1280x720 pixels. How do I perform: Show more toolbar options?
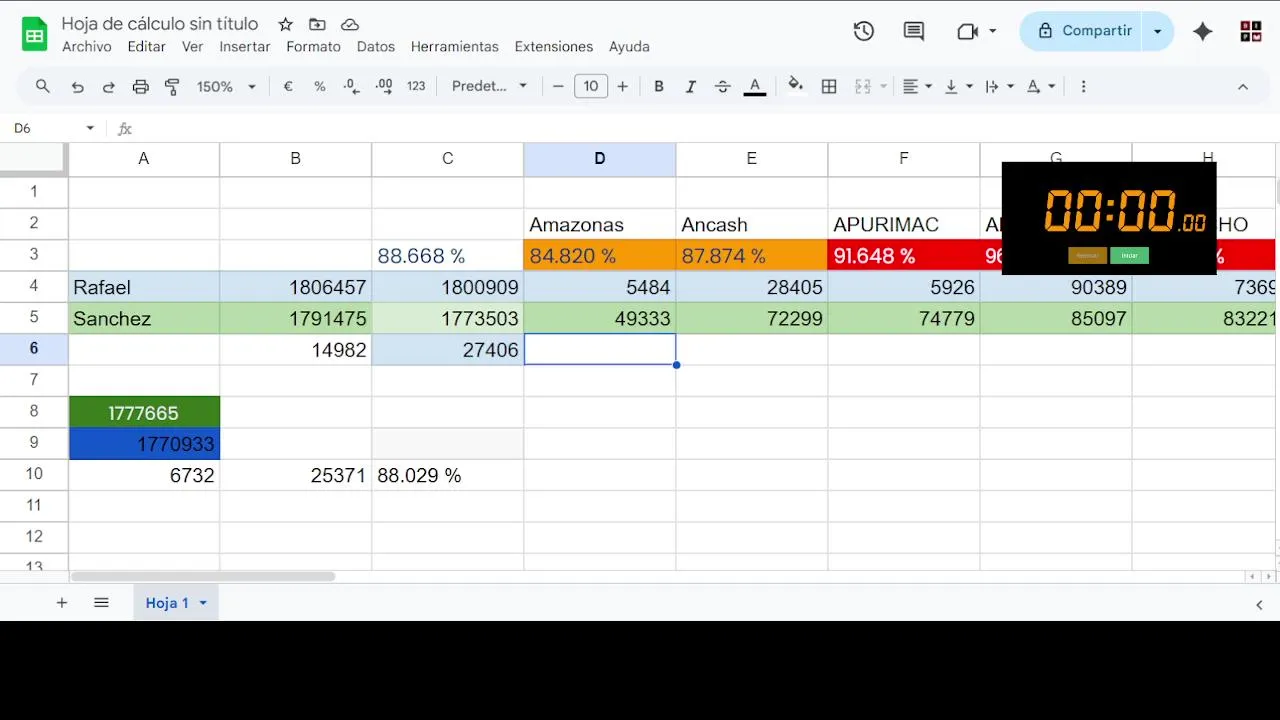point(1083,86)
